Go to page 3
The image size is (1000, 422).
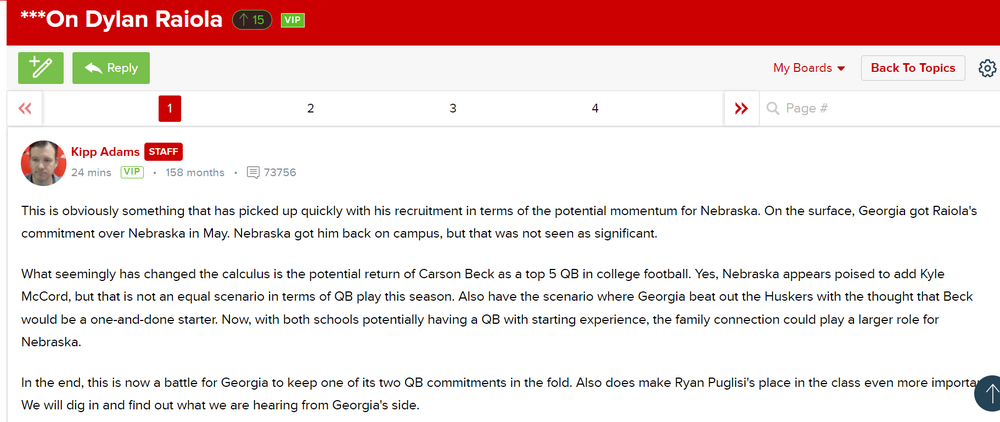(453, 108)
